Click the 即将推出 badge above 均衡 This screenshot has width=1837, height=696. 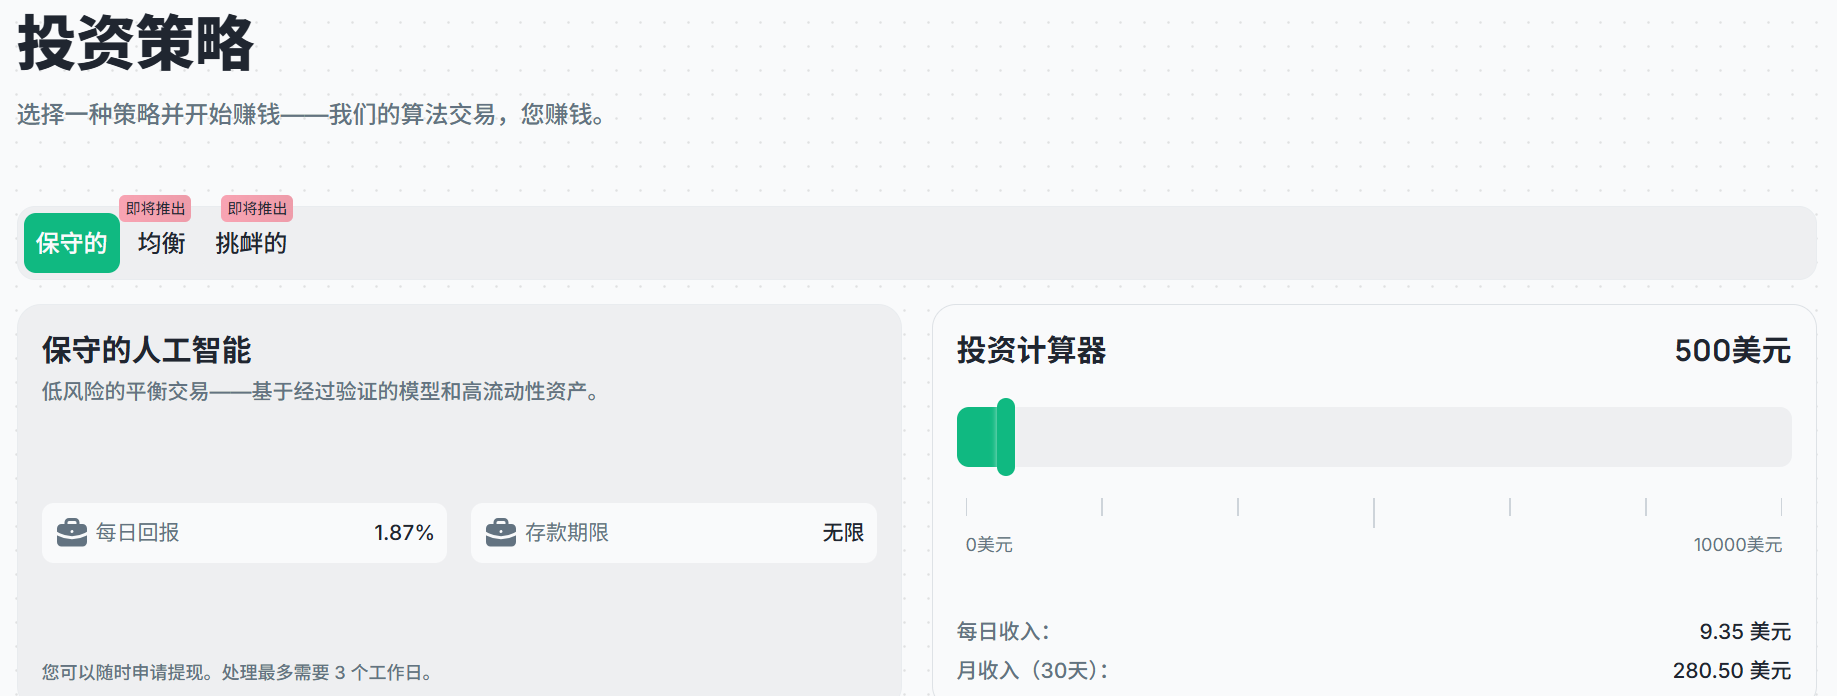point(155,208)
